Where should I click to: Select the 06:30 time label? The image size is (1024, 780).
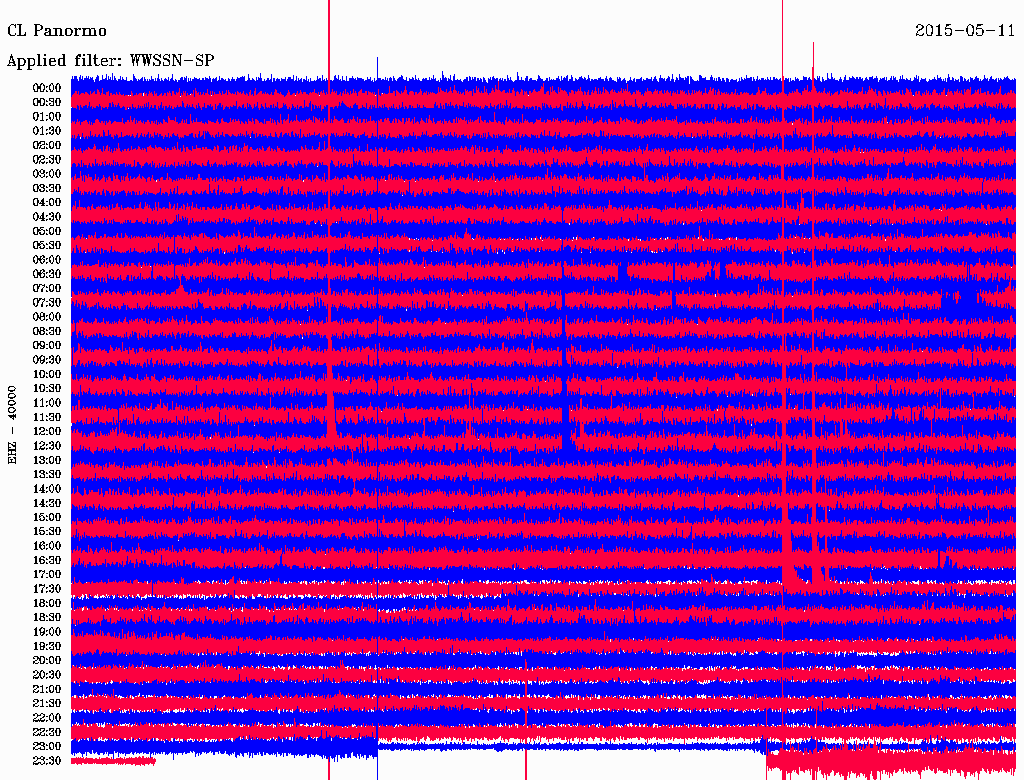pos(47,274)
